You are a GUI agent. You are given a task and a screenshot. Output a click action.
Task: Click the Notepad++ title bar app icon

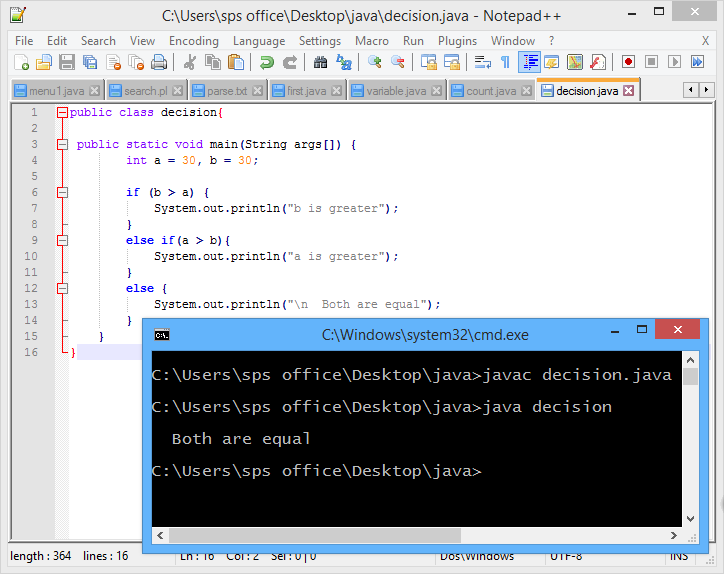pyautogui.click(x=18, y=15)
